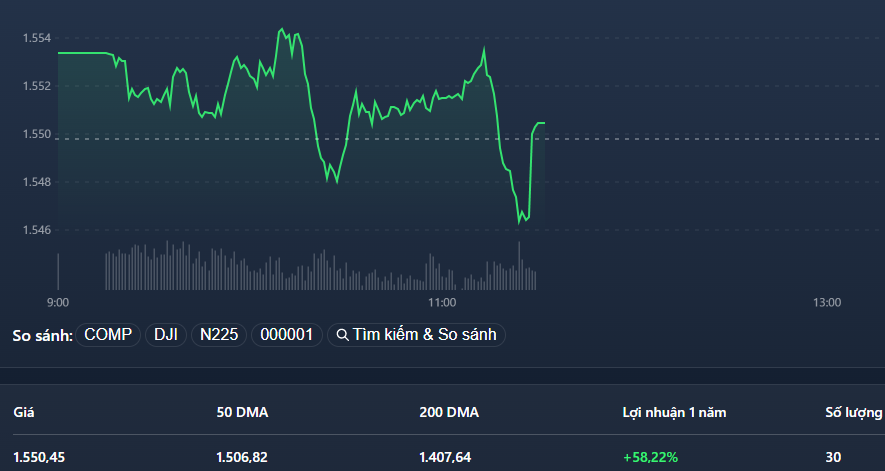Click the magnifier icon beside Tìm kiếm
Screen dimensions: 885x471
tap(342, 335)
